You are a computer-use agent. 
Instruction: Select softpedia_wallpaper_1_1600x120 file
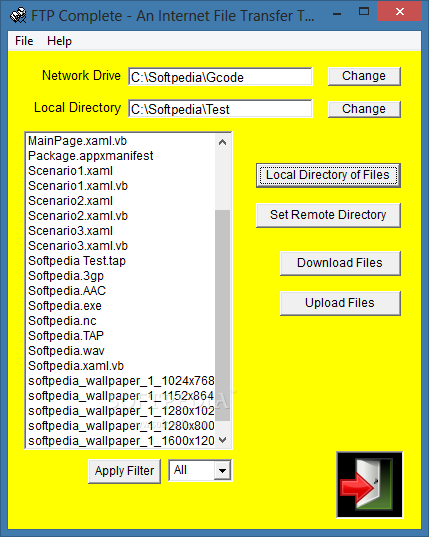tap(121, 441)
